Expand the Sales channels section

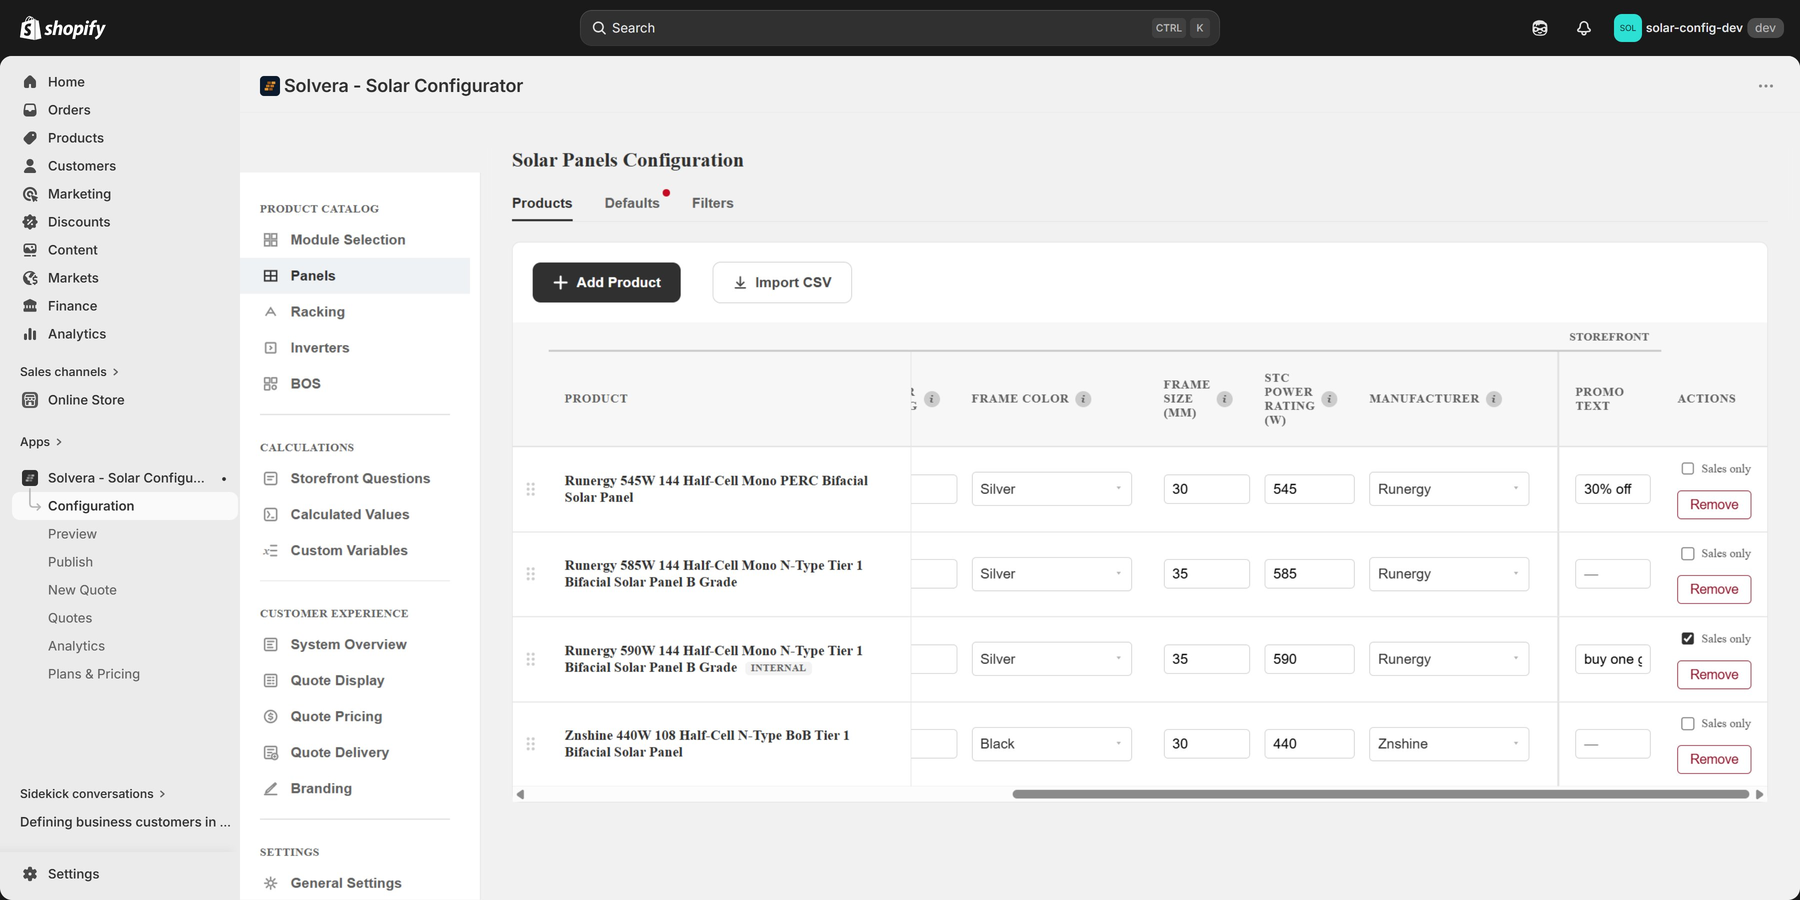(69, 372)
